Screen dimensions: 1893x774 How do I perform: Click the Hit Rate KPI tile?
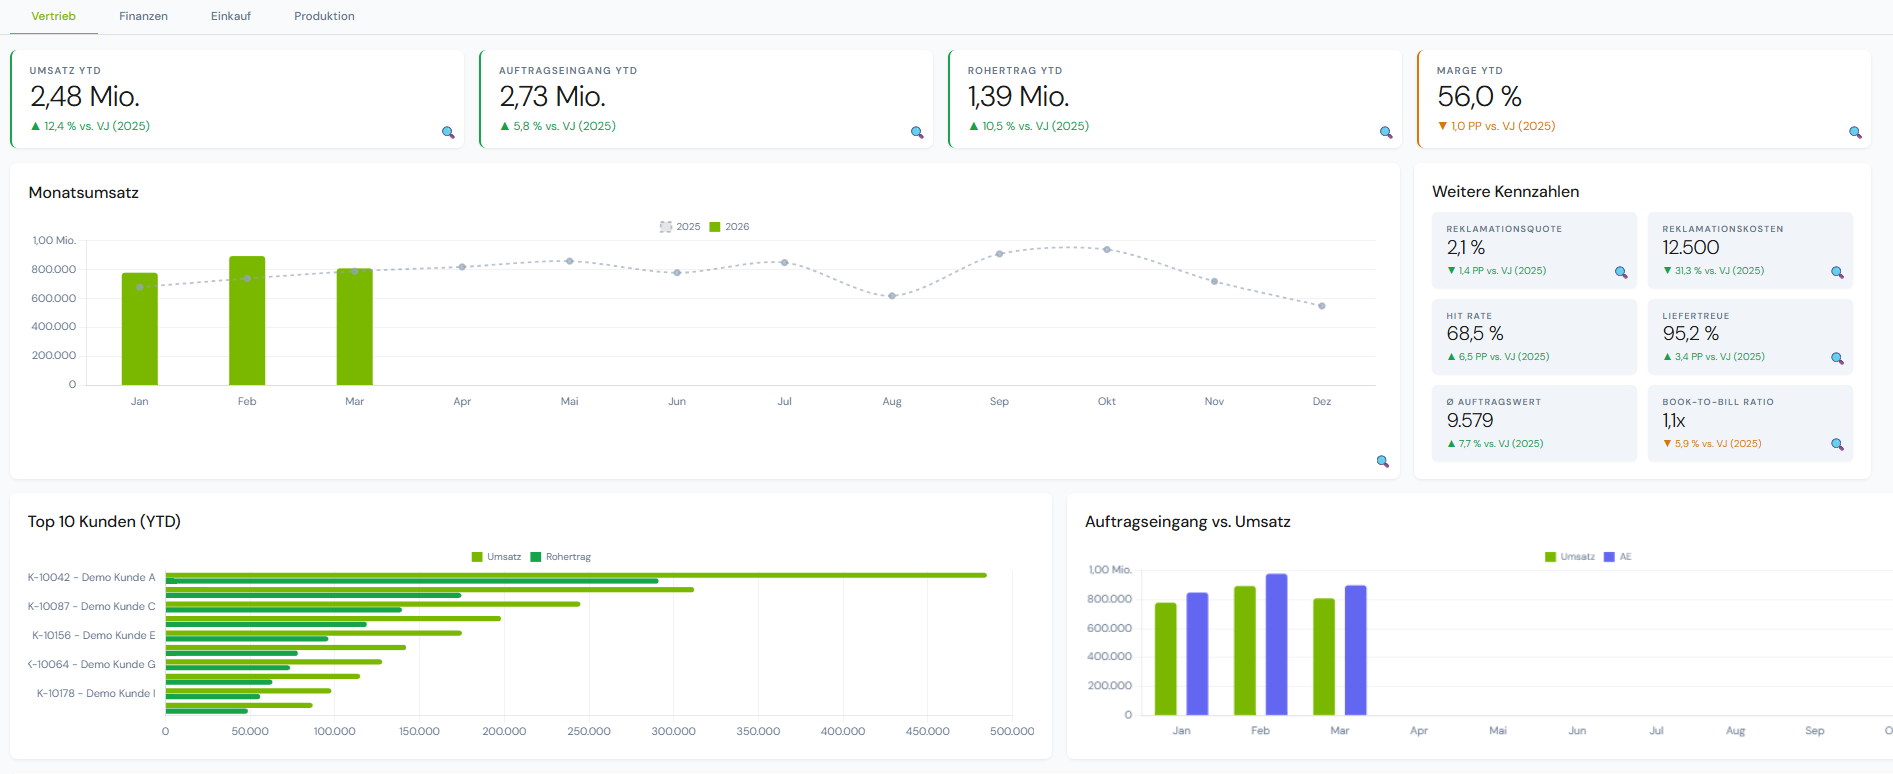click(x=1533, y=337)
